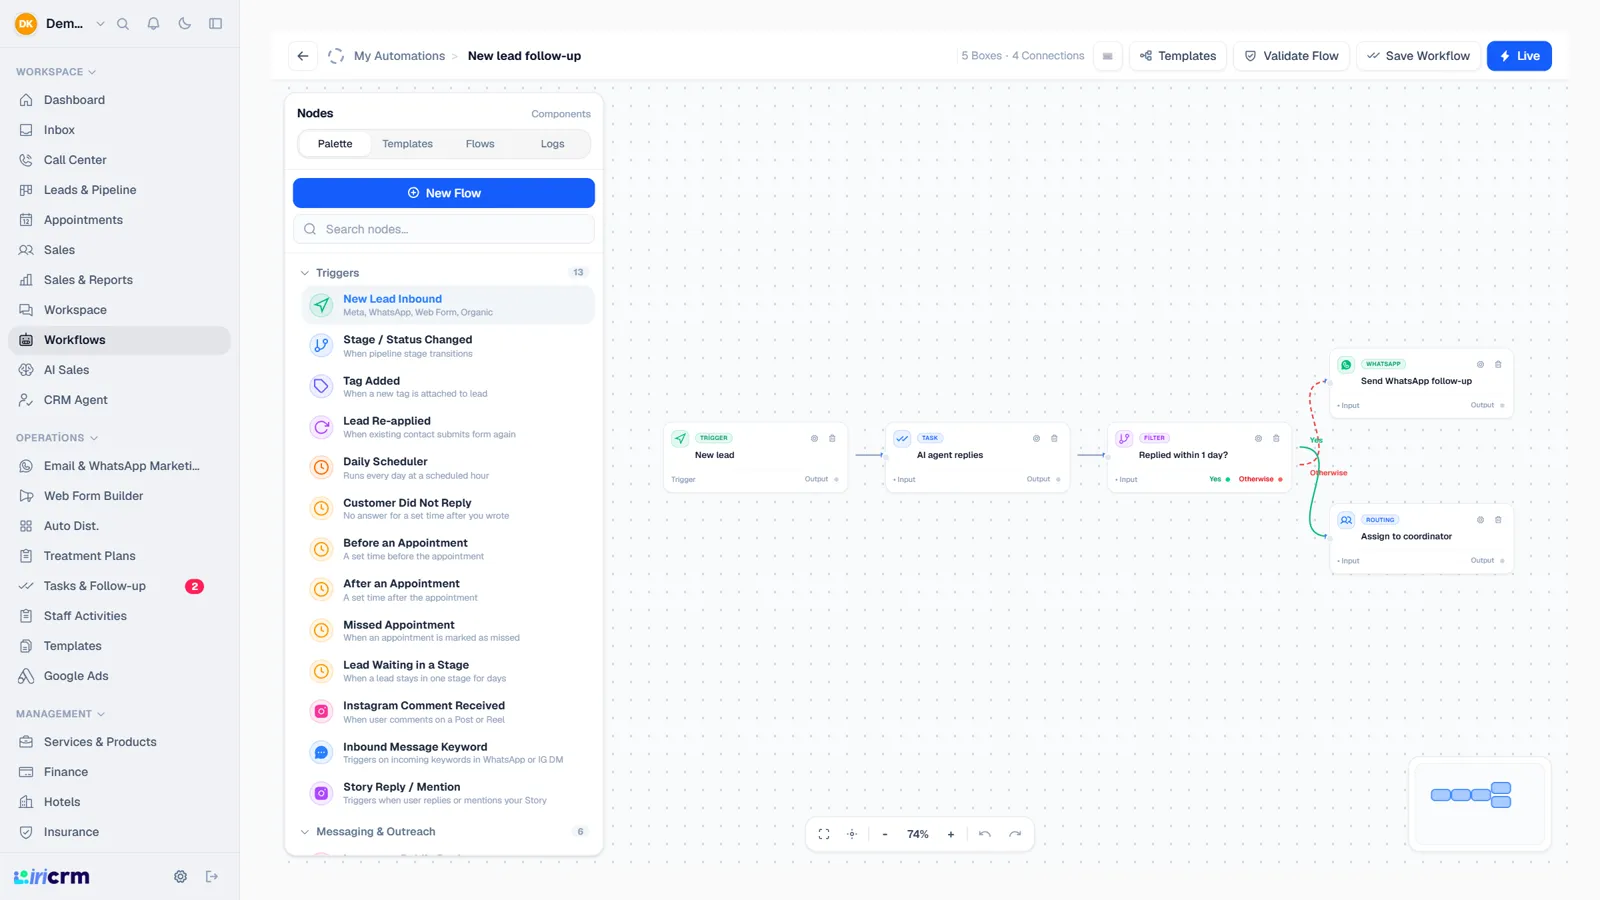This screenshot has height=900, width=1600.
Task: Undo the last canvas action
Action: point(985,834)
